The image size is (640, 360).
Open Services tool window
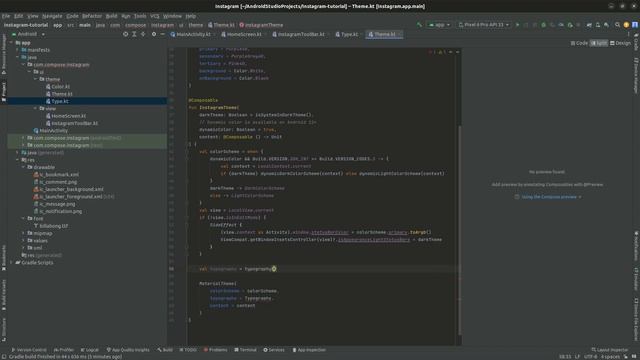[274, 350]
